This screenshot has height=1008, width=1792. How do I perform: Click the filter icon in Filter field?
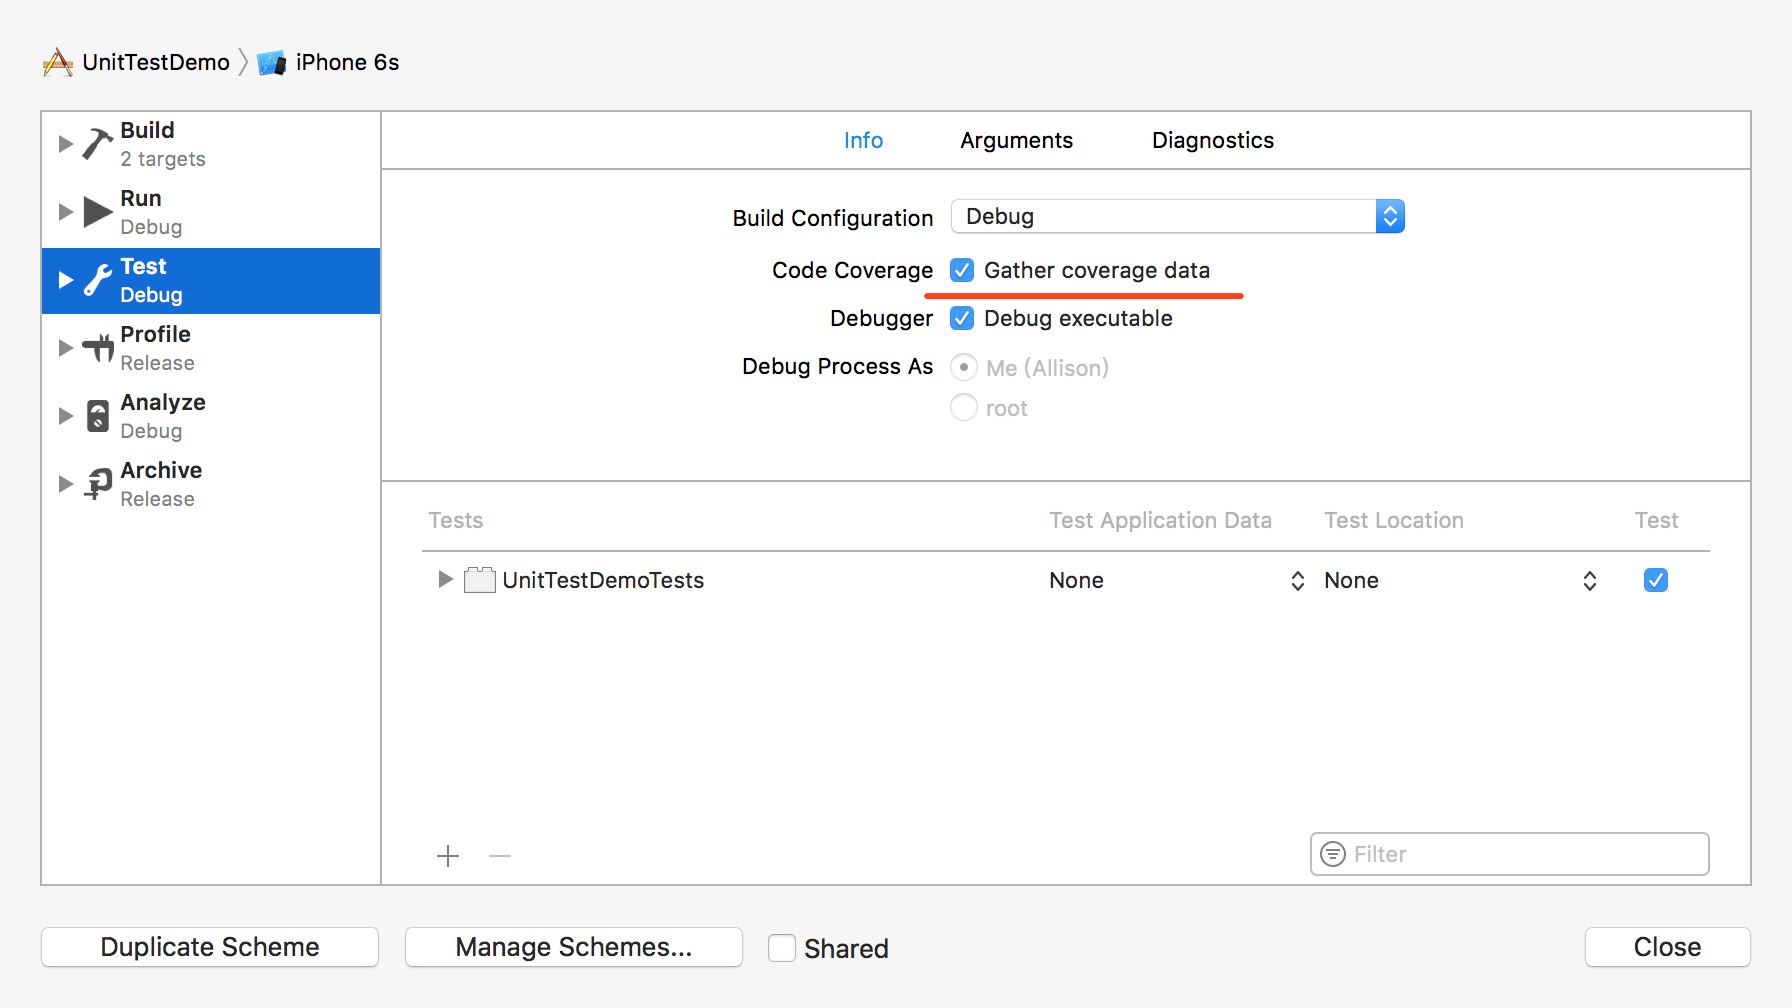[x=1333, y=854]
